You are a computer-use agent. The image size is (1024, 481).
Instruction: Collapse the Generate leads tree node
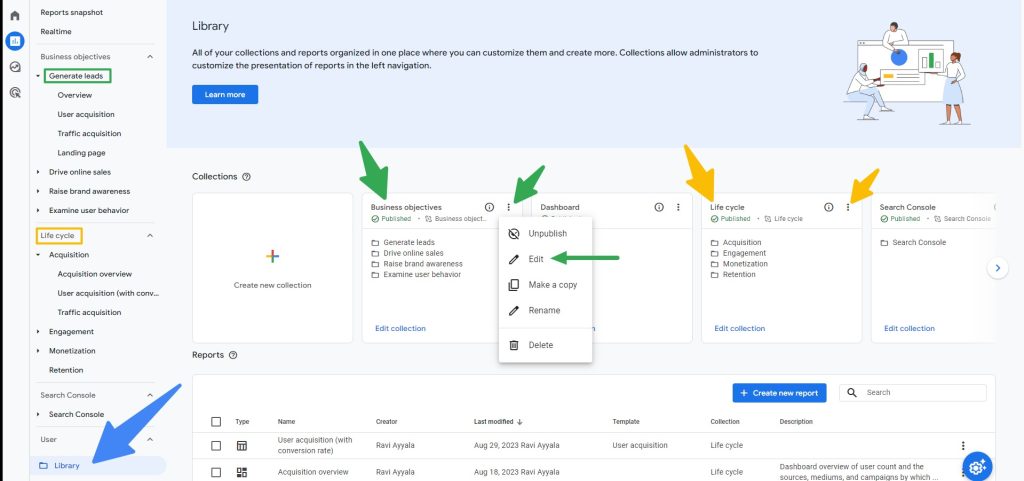click(x=39, y=76)
